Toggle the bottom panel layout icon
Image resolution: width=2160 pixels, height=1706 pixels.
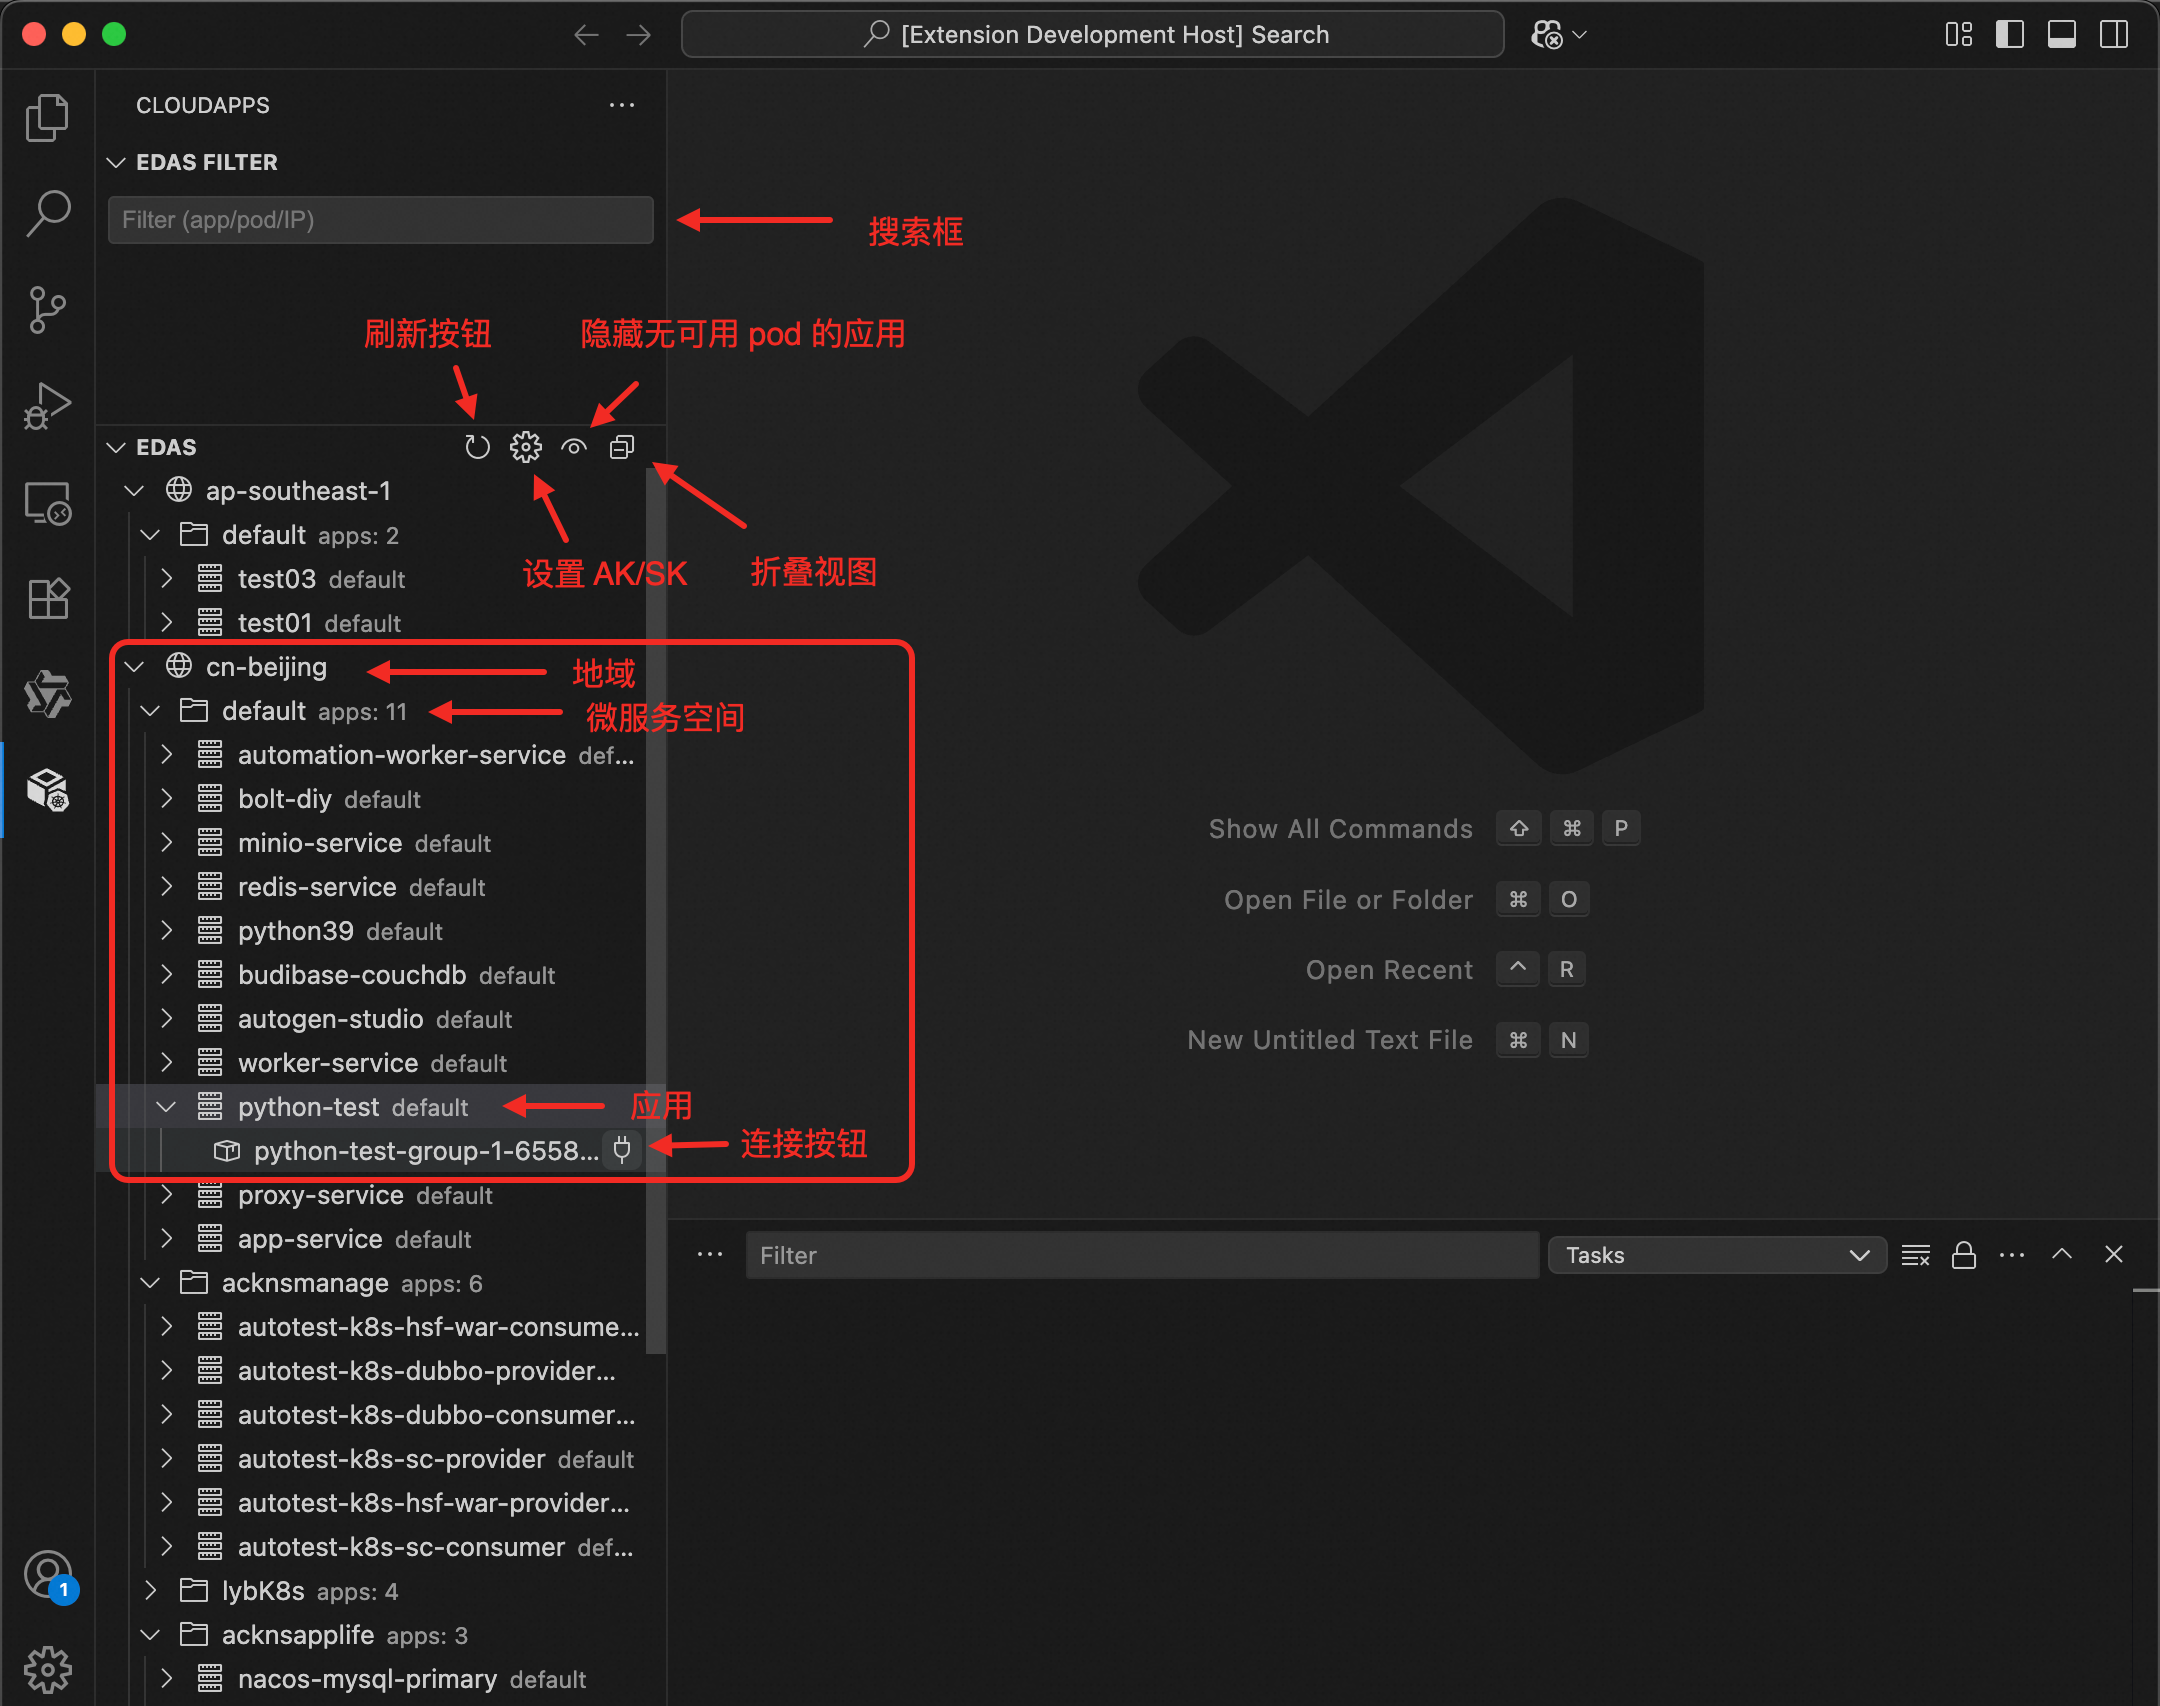2061,35
